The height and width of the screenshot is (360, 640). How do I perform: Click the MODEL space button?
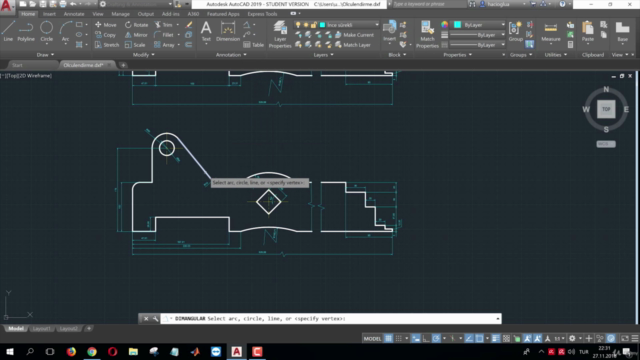point(372,338)
